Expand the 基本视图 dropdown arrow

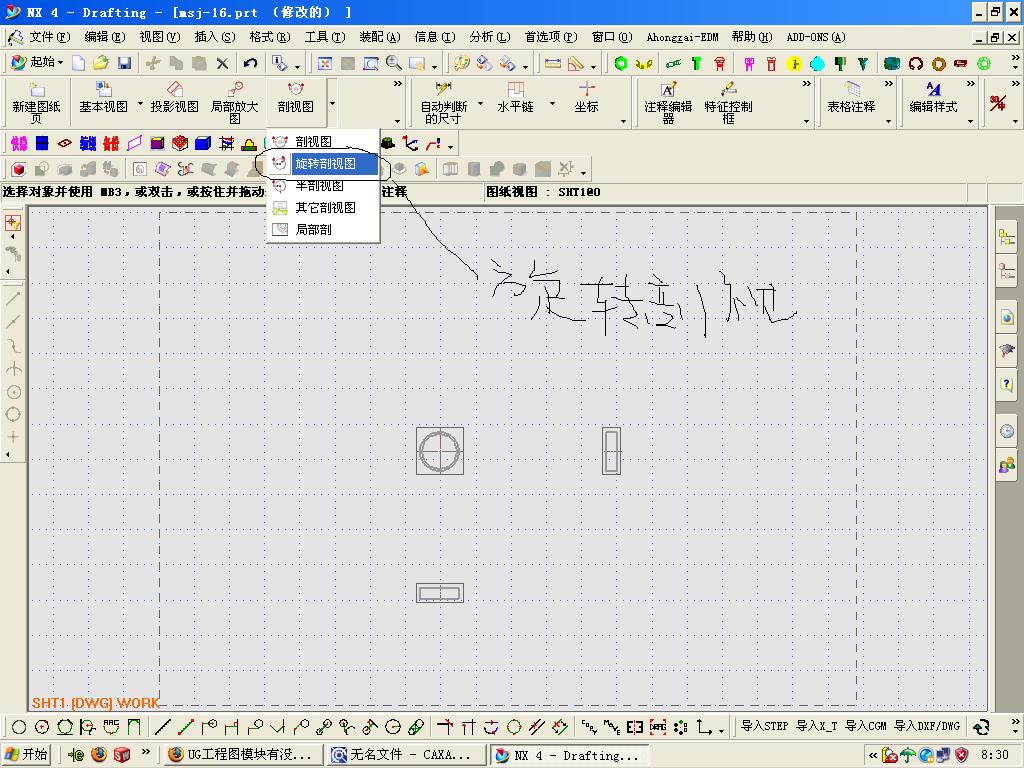click(x=140, y=103)
